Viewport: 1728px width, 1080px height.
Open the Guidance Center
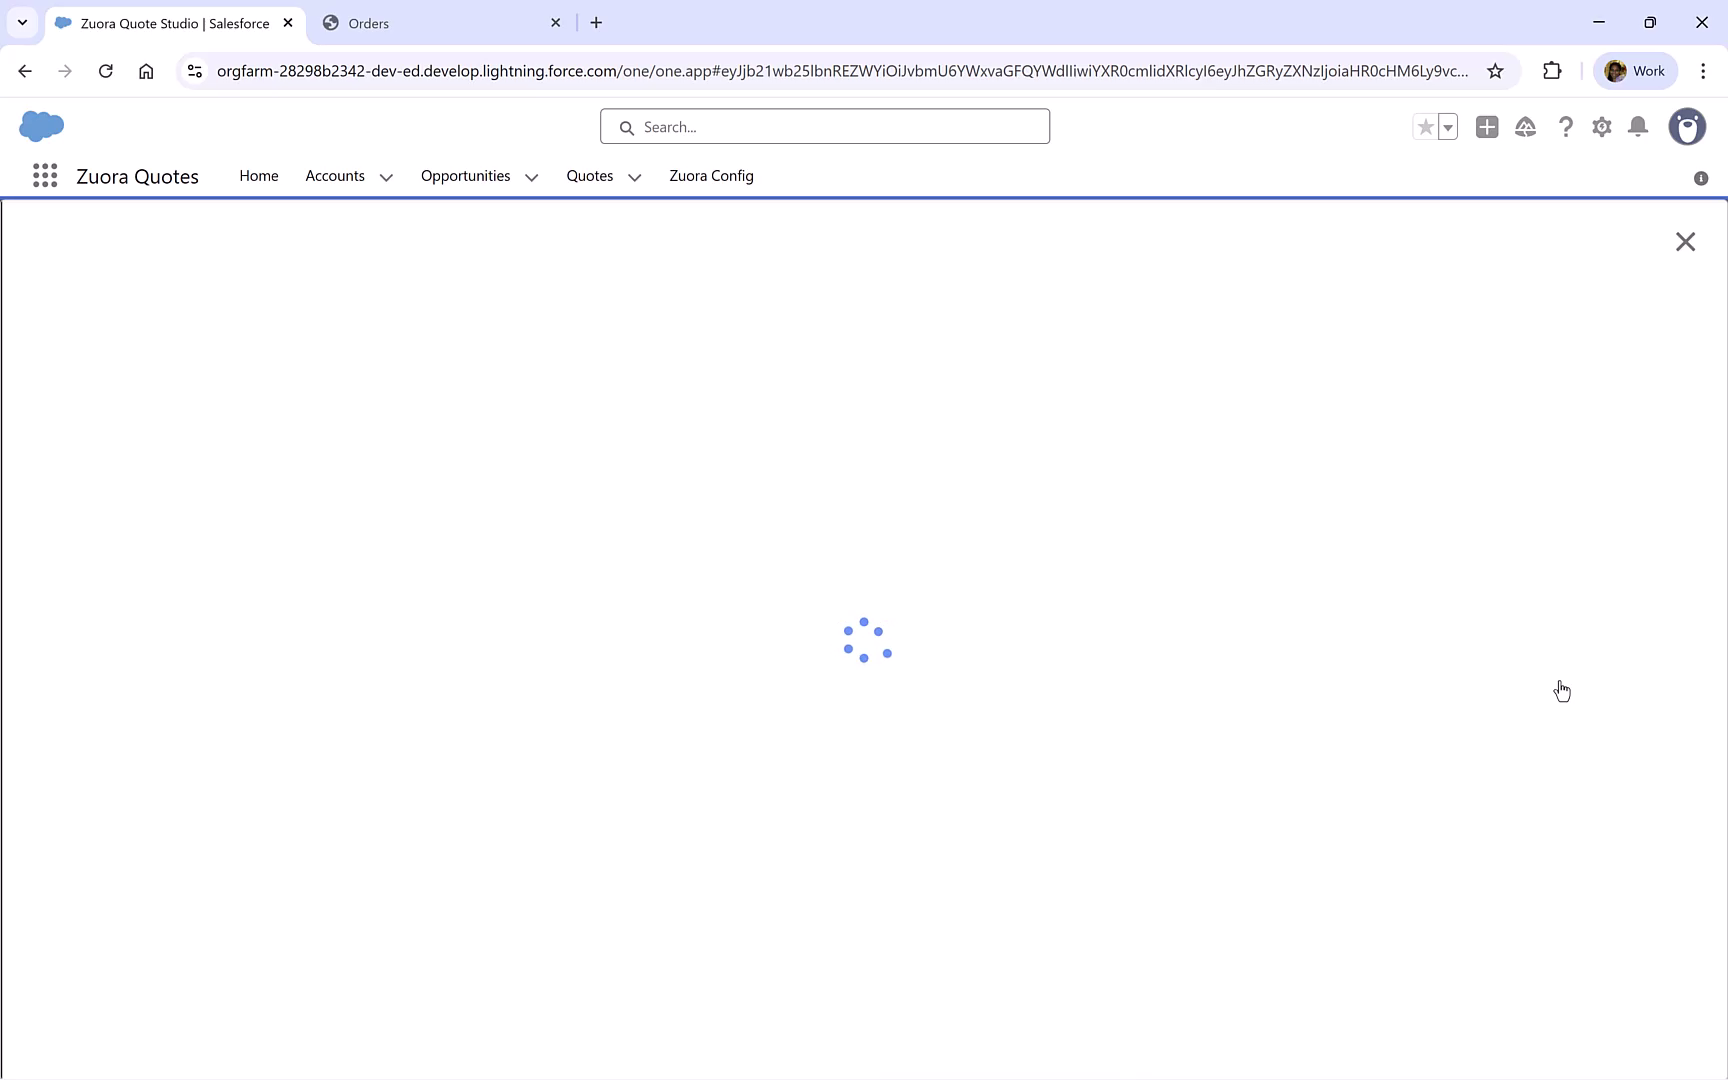click(1526, 127)
